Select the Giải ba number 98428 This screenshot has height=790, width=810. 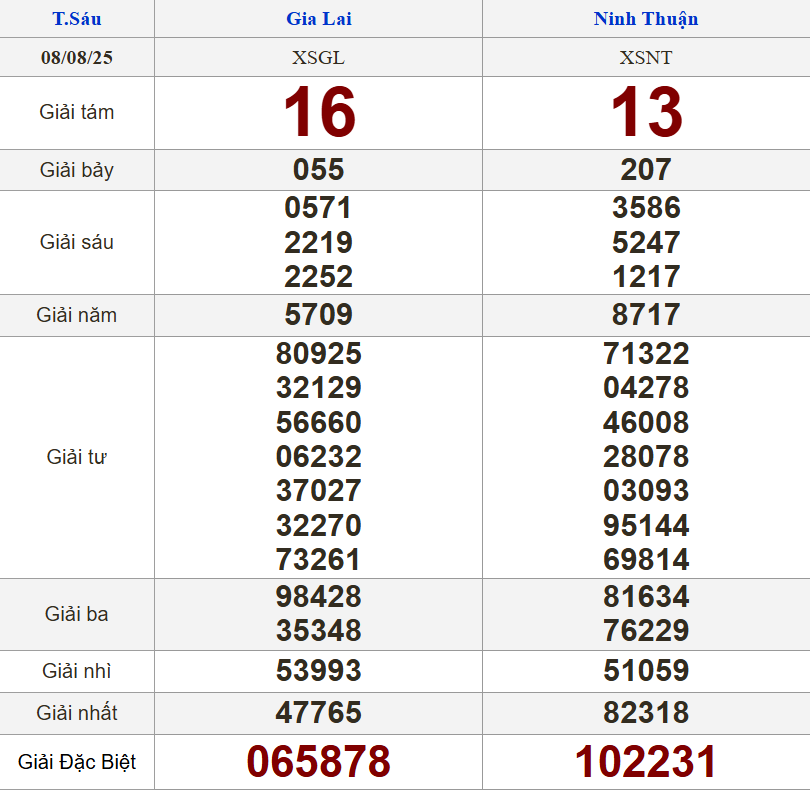click(319, 597)
